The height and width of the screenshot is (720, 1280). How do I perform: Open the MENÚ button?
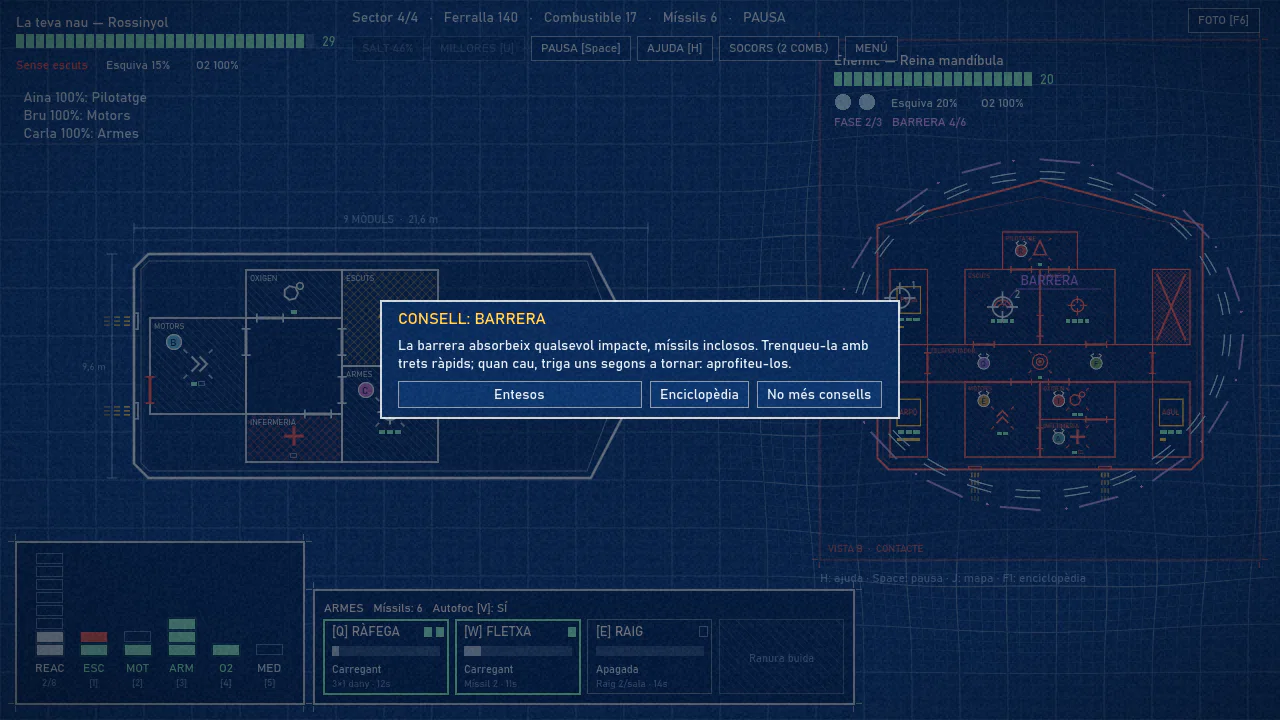[x=871, y=48]
